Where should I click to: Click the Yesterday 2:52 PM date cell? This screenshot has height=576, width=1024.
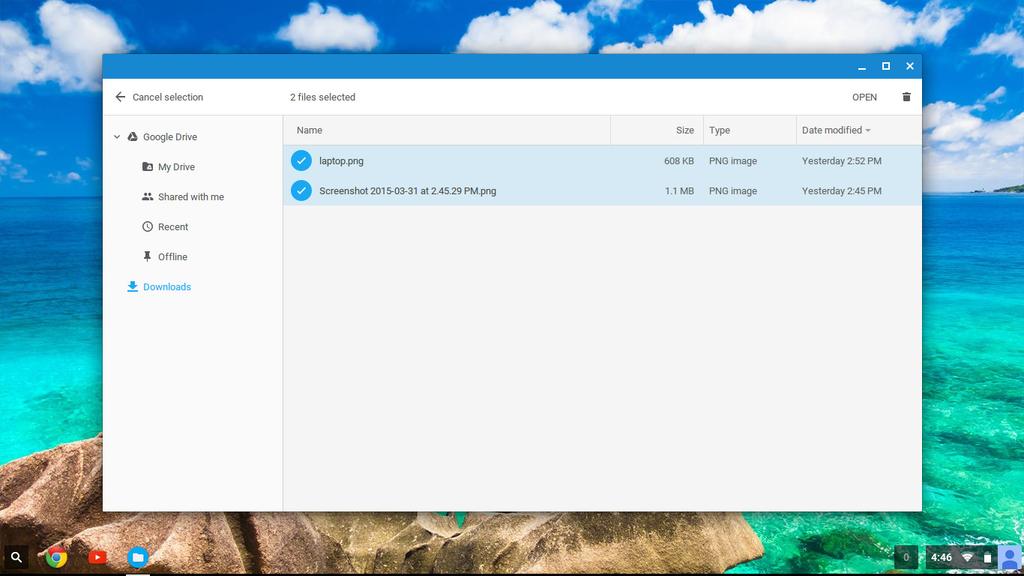coord(842,161)
